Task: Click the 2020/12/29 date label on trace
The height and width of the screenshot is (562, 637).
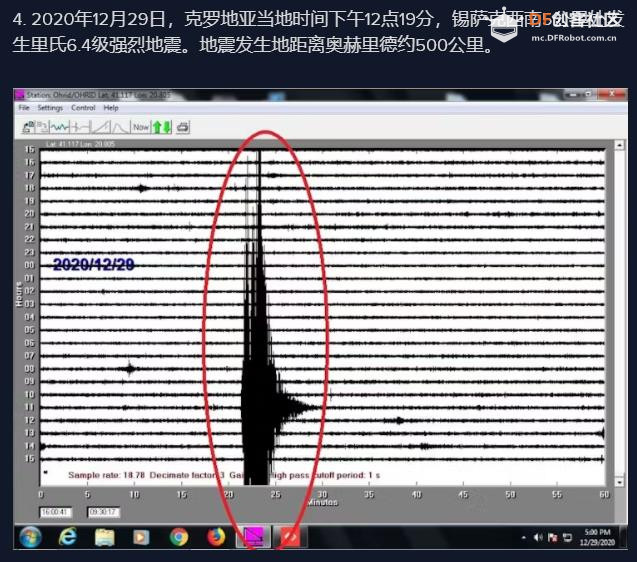Action: (93, 265)
